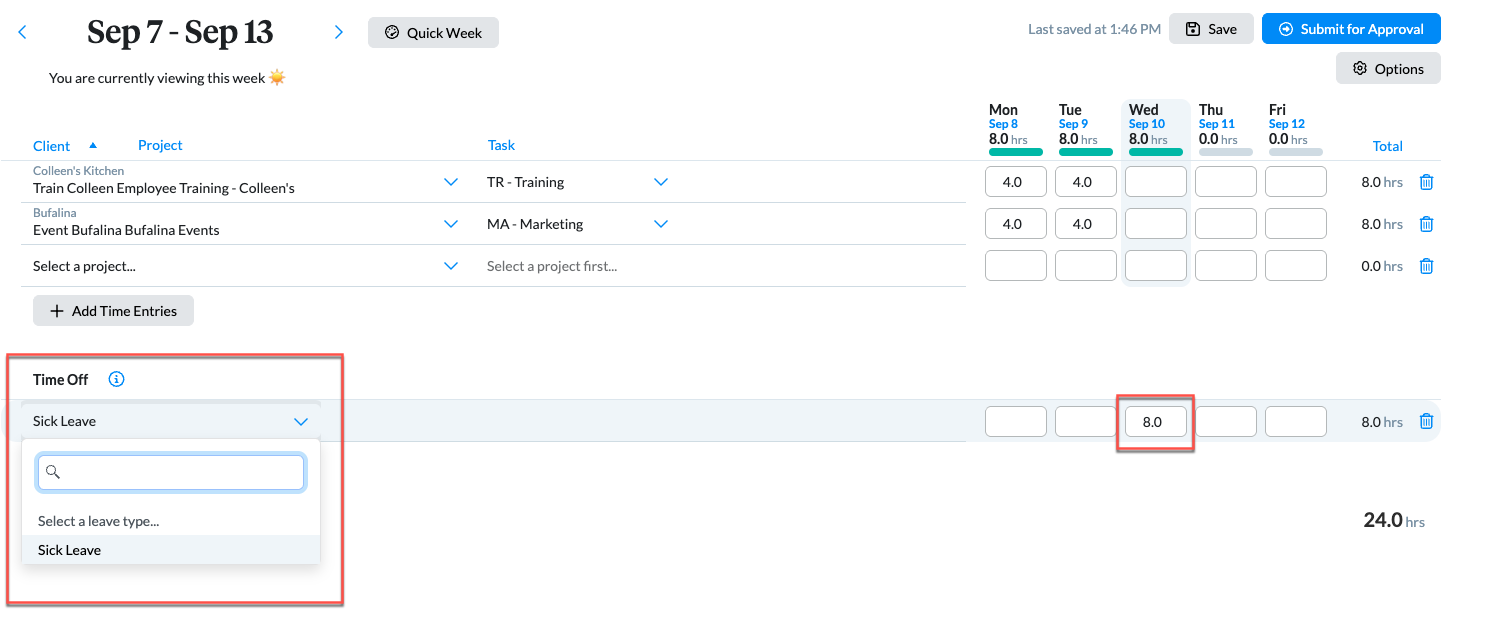Edit Monday hours for Marketing row
This screenshot has width=1493, height=643.
pos(1016,224)
